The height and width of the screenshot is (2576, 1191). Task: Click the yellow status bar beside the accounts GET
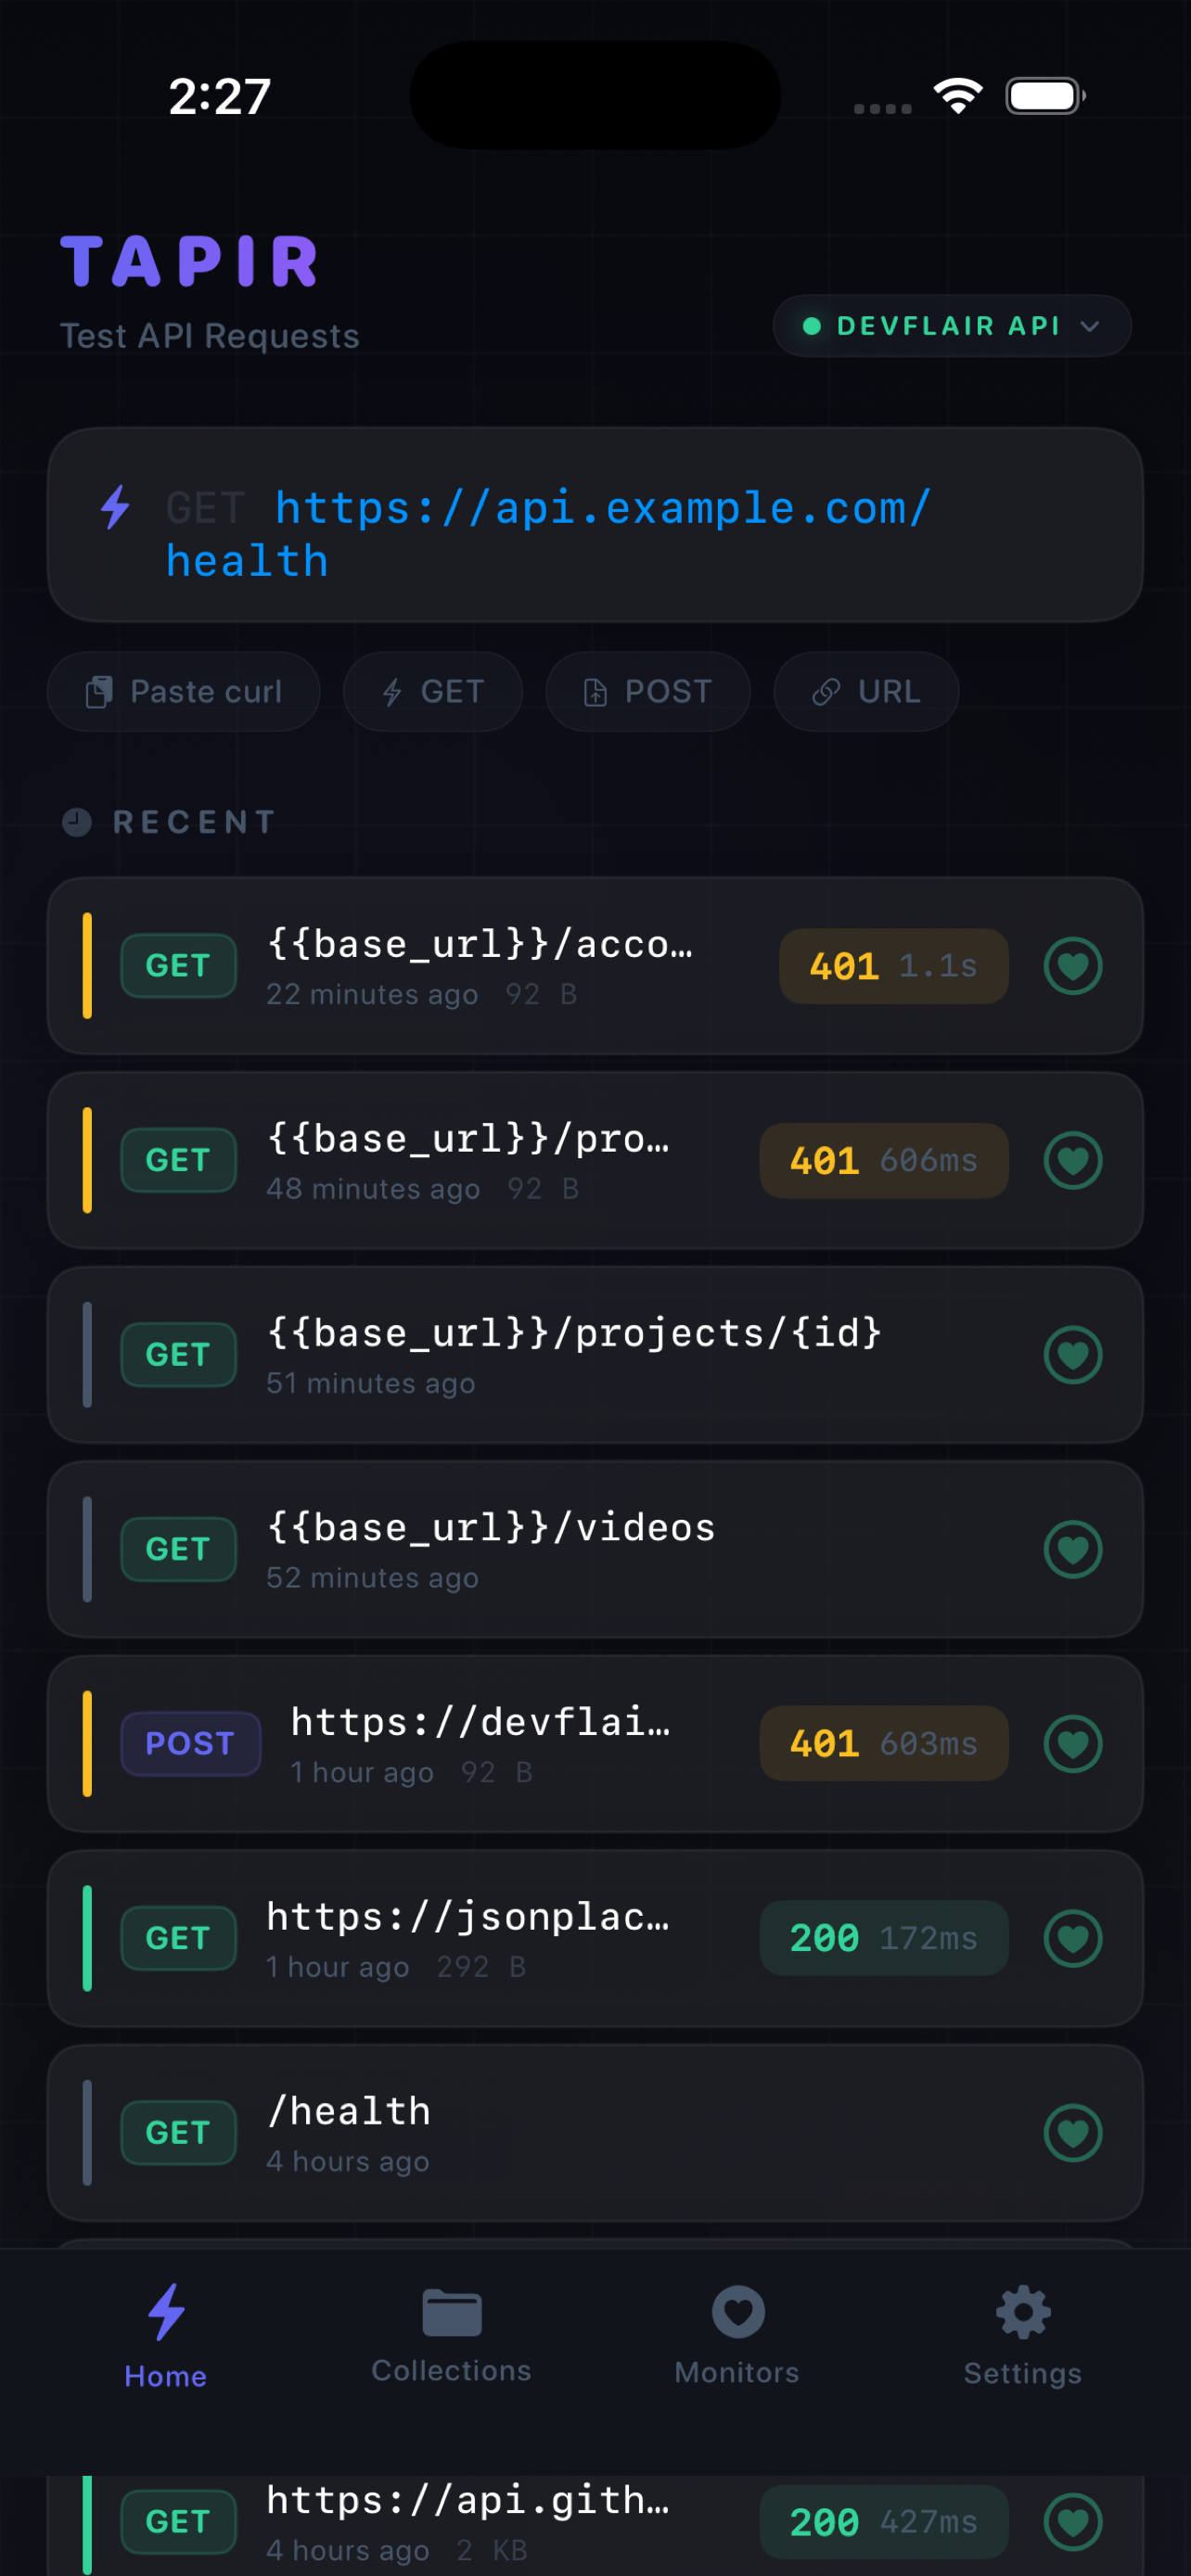(88, 965)
